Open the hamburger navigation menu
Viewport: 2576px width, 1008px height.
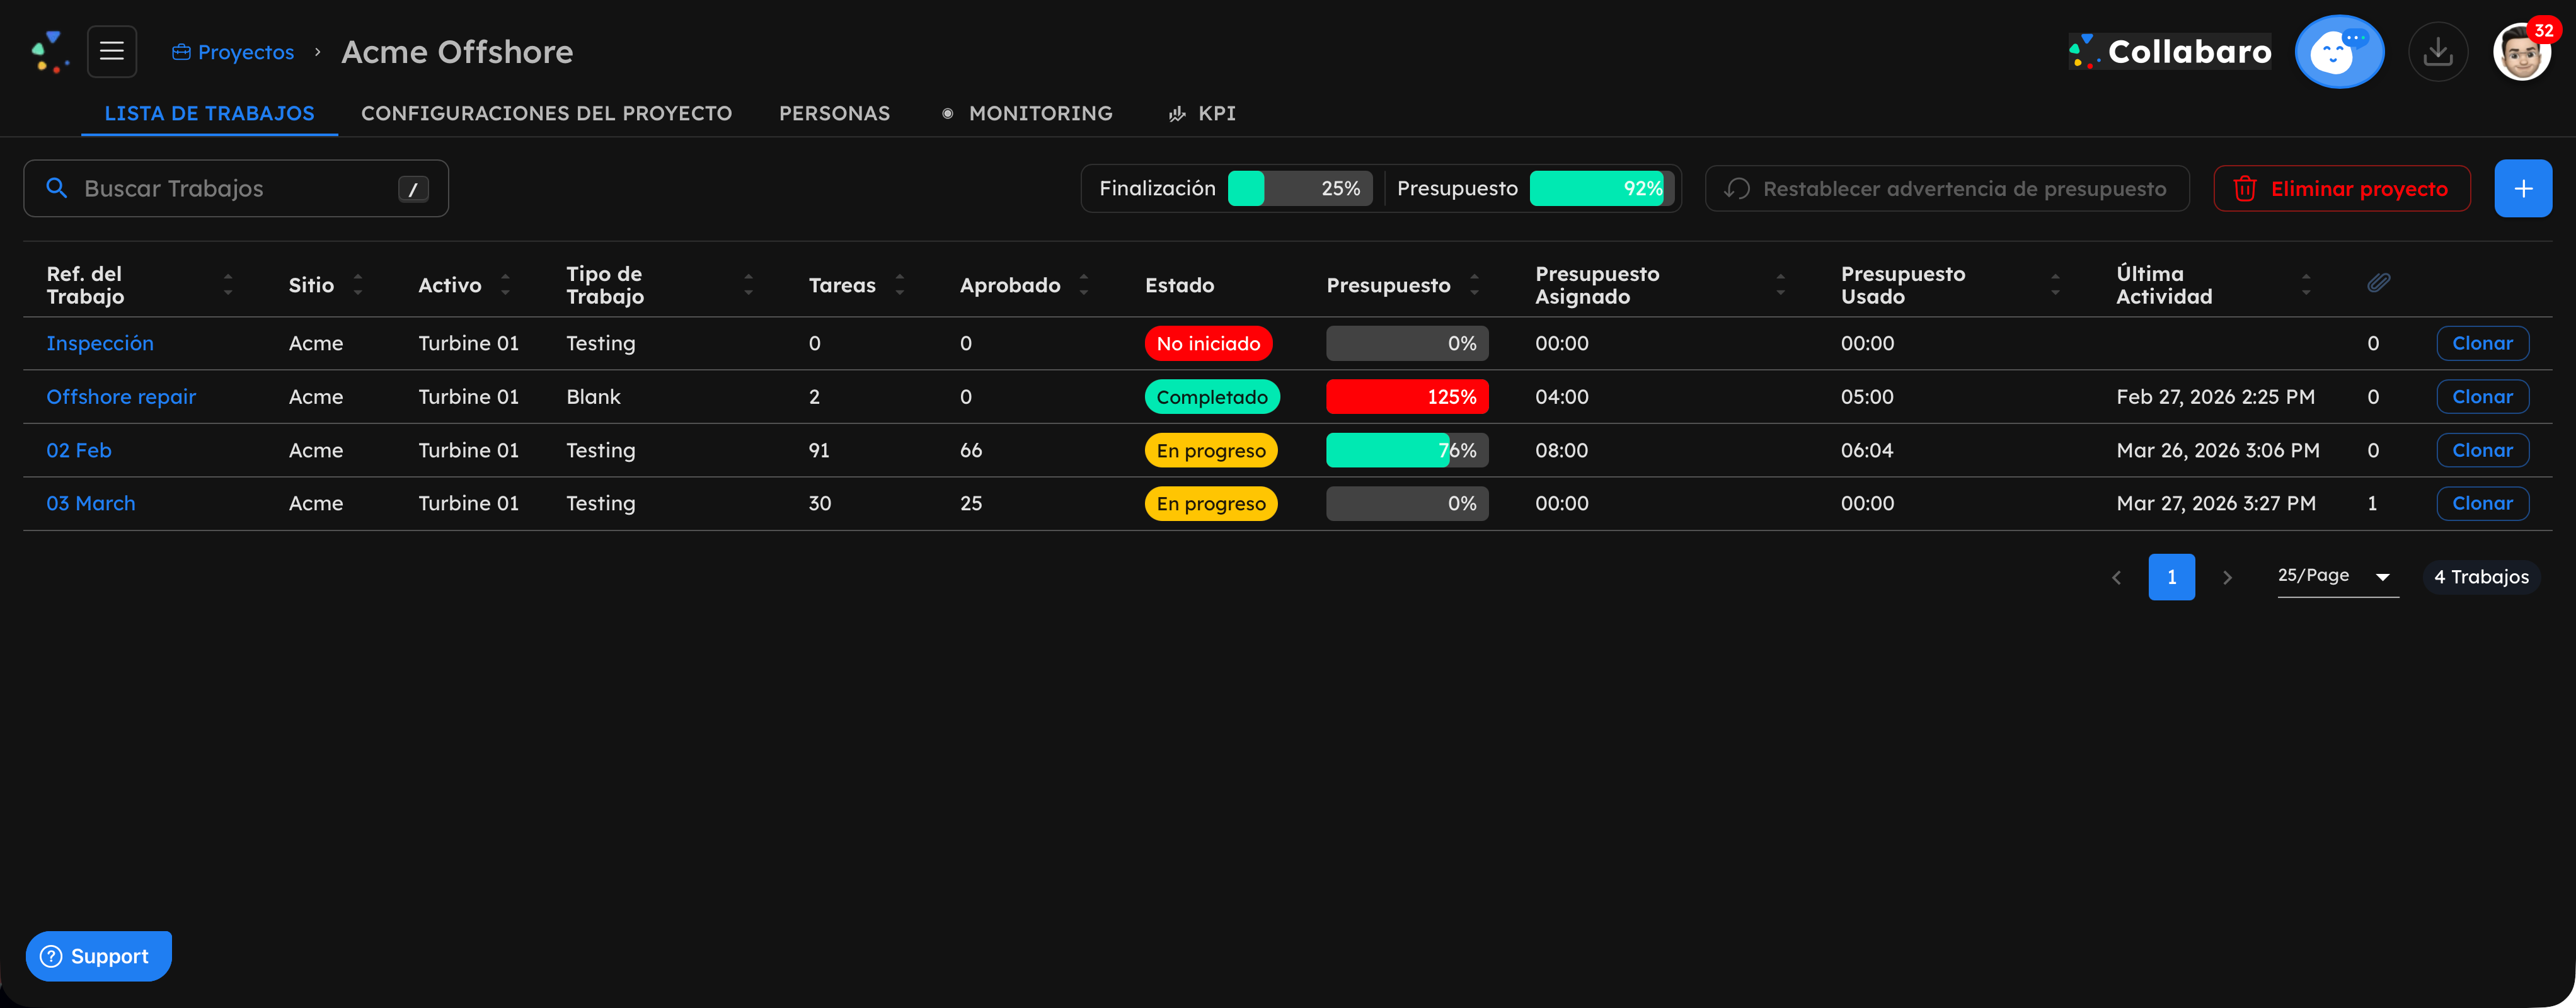[111, 51]
